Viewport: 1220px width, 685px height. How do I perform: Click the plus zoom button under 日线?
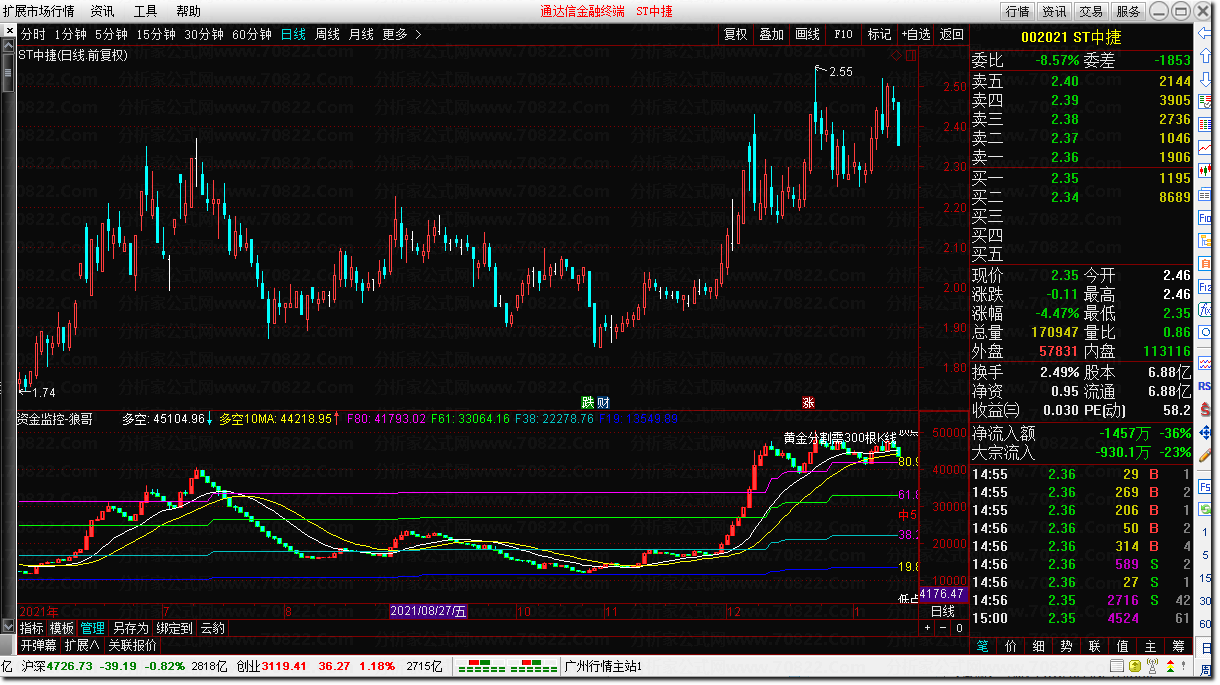click(x=927, y=628)
